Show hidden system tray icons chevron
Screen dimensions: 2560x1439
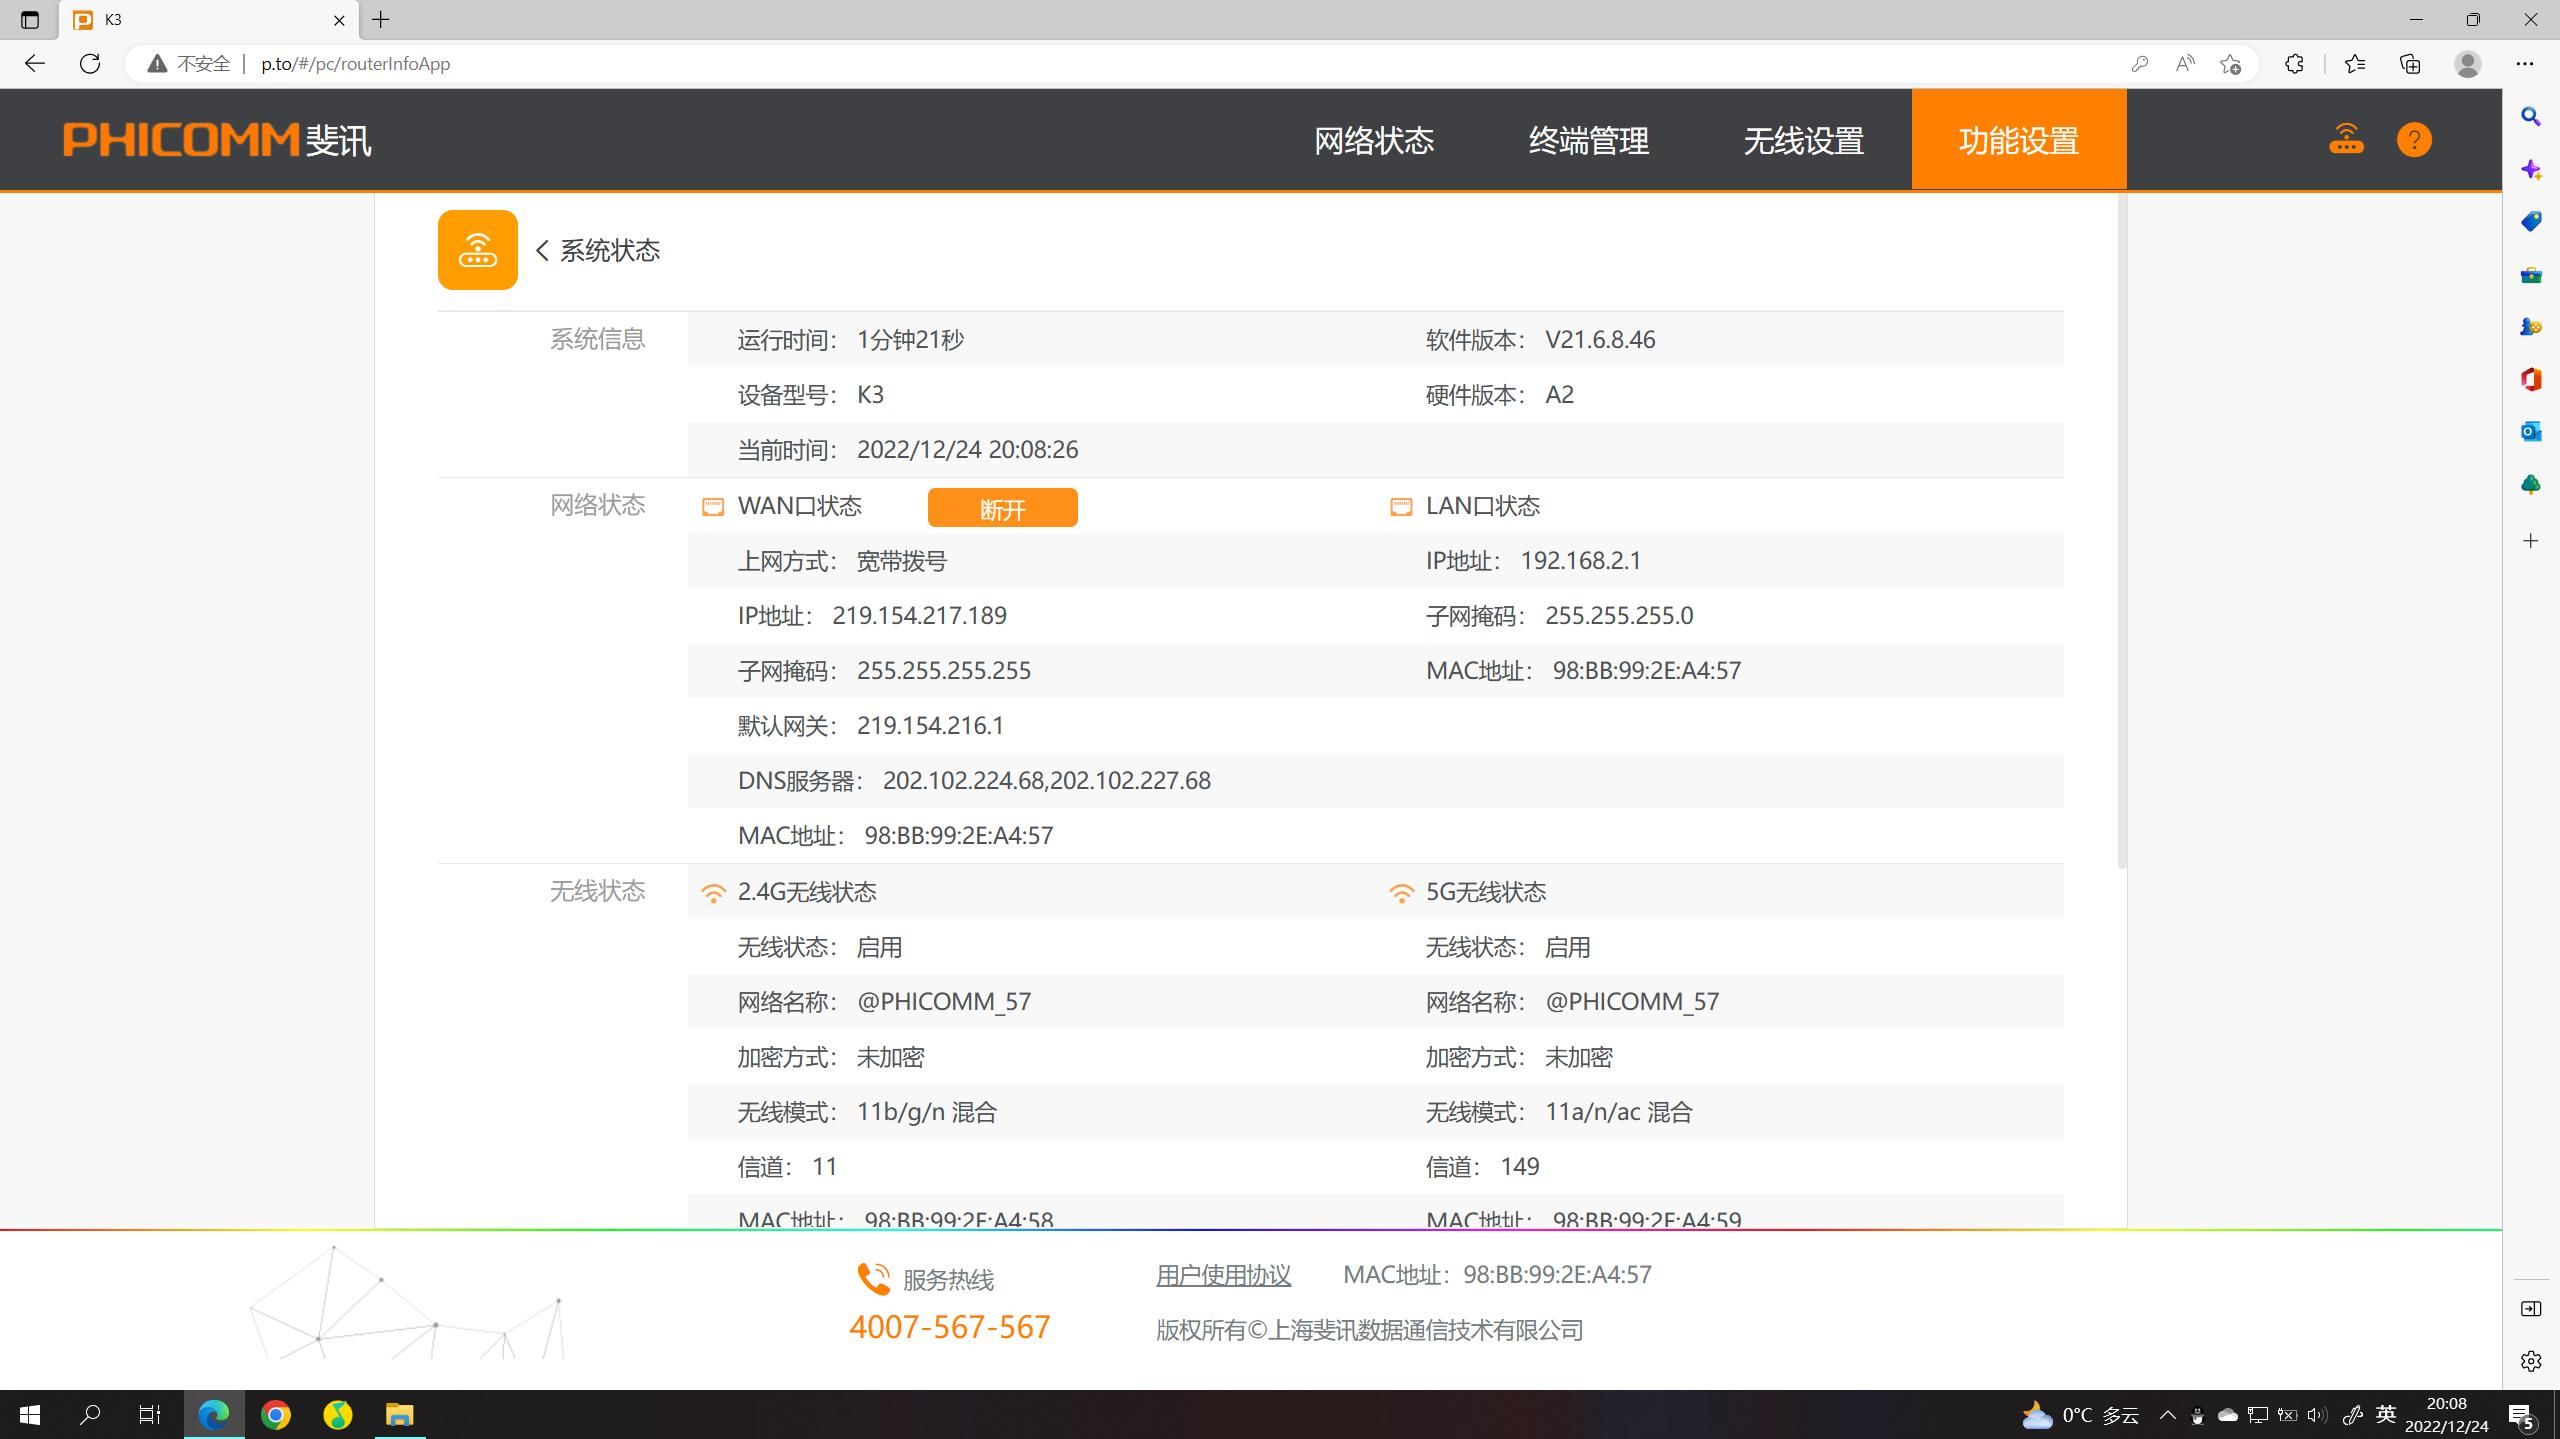pos(2167,1415)
